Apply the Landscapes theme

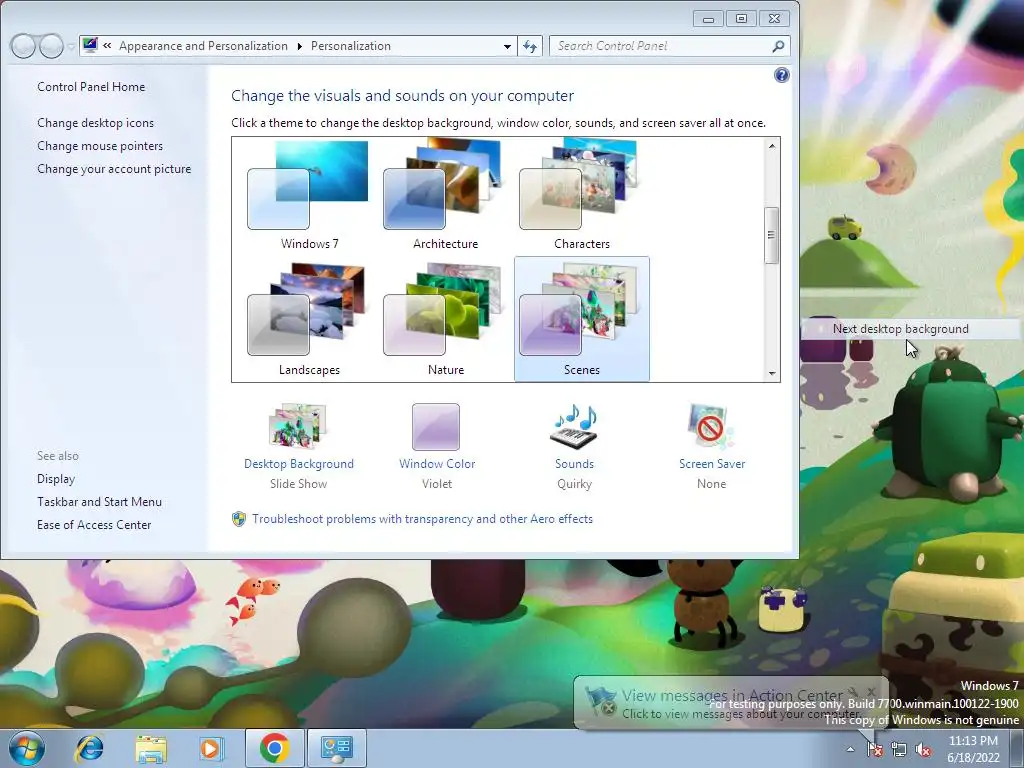310,319
